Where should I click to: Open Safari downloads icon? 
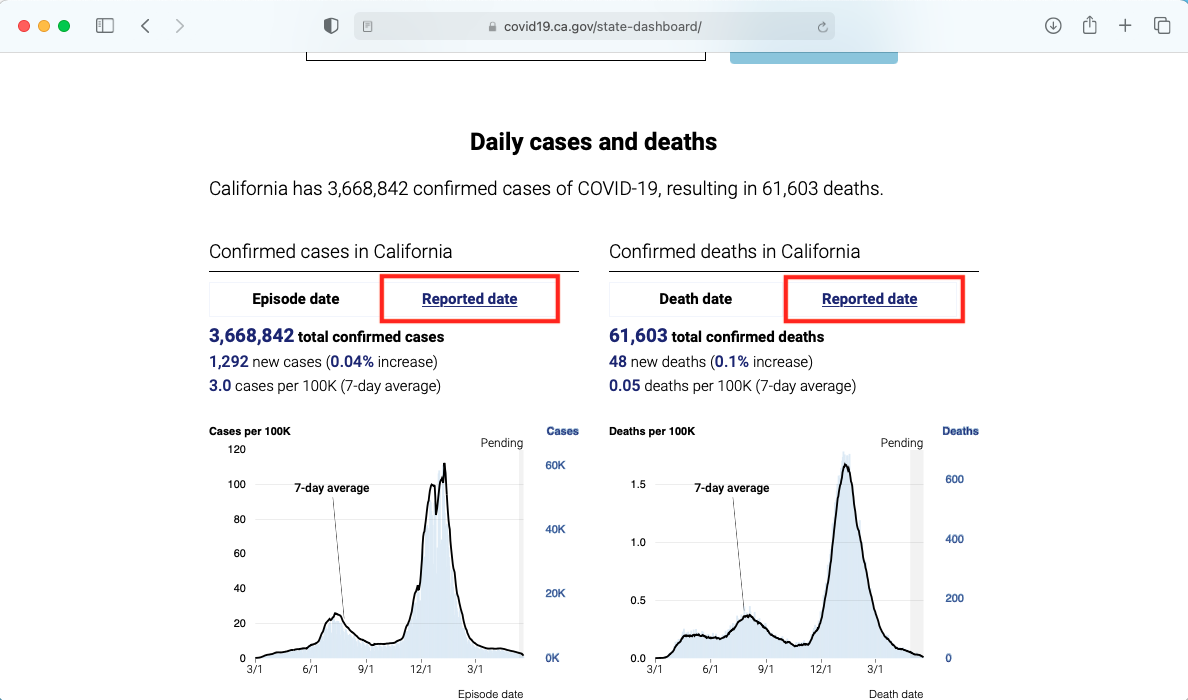pos(1052,26)
